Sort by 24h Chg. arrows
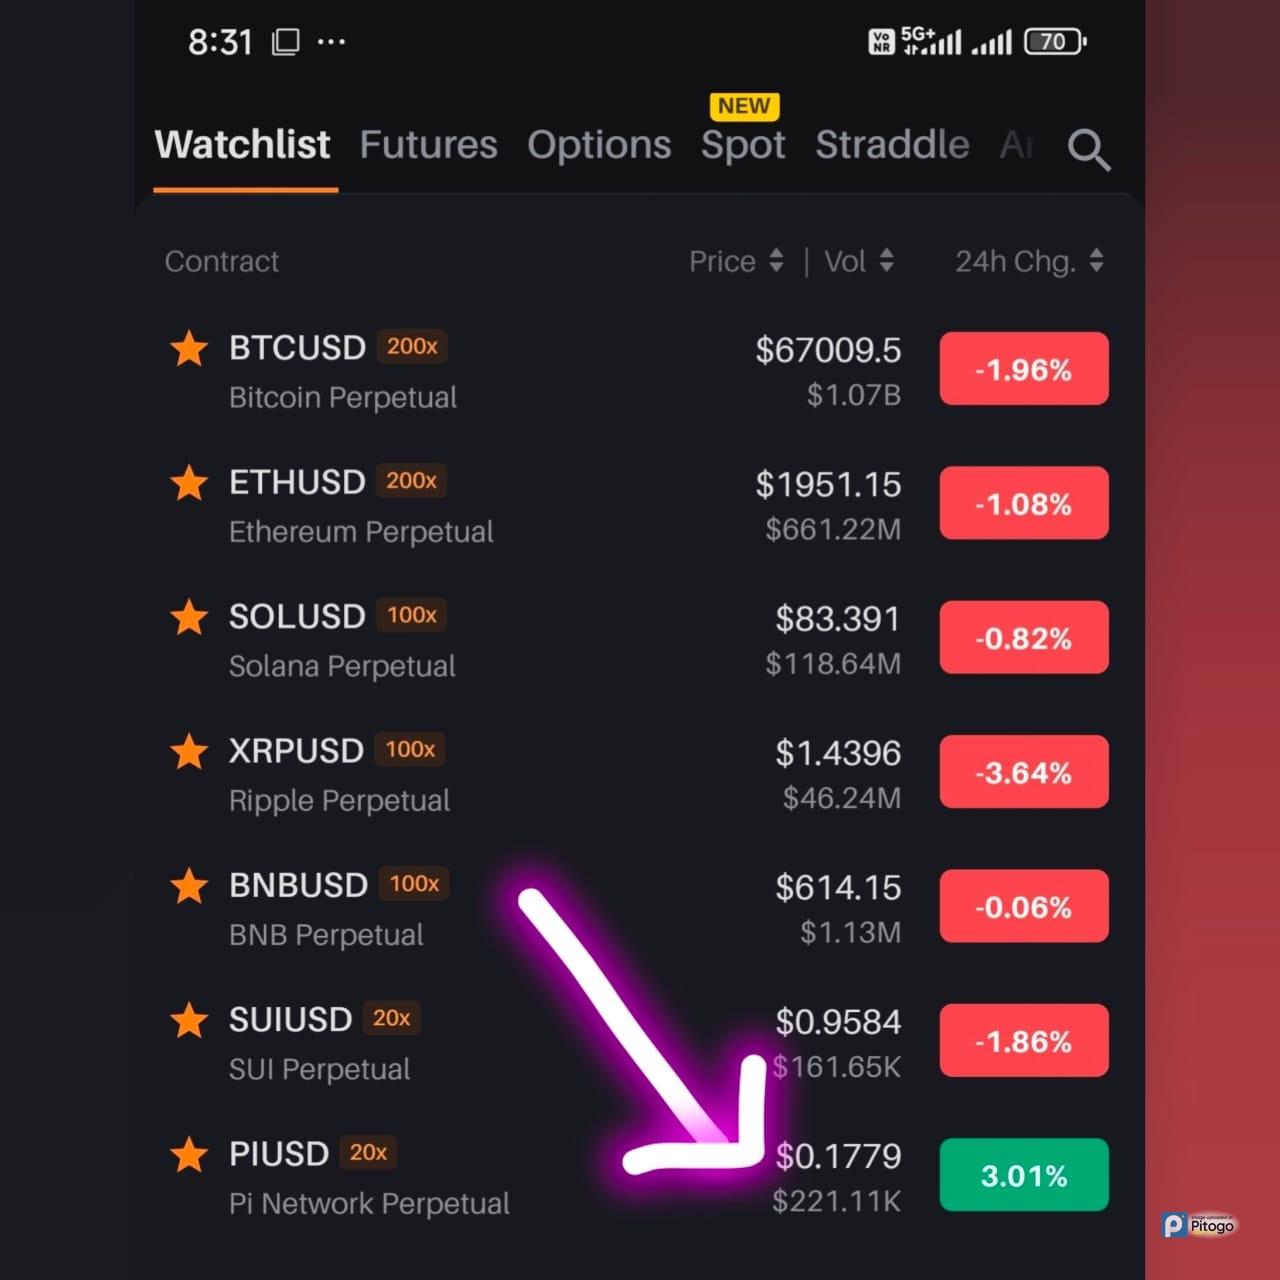 point(1096,261)
